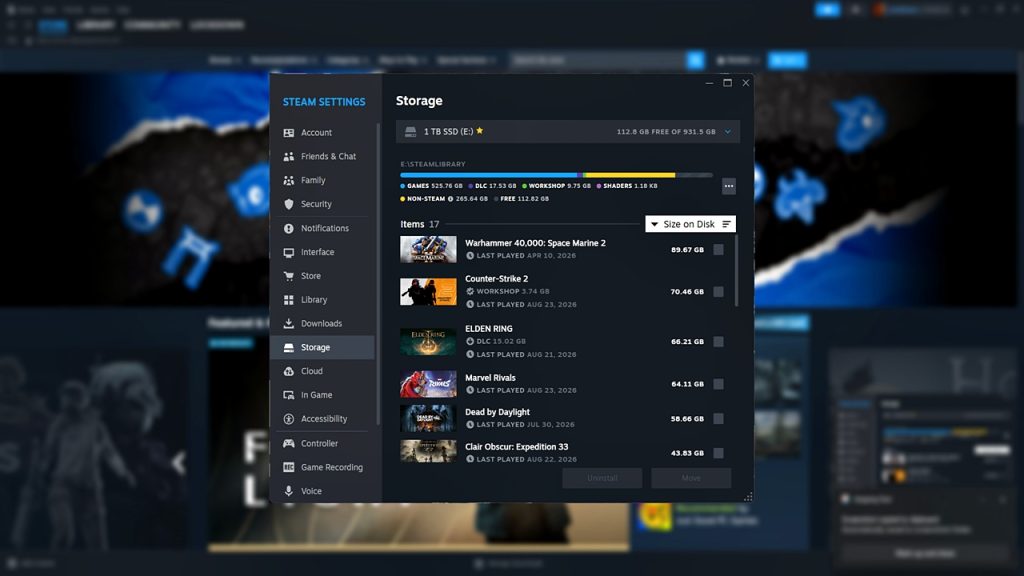The image size is (1024, 576).
Task: Click the Family group icon in sidebar
Action: [x=289, y=180]
